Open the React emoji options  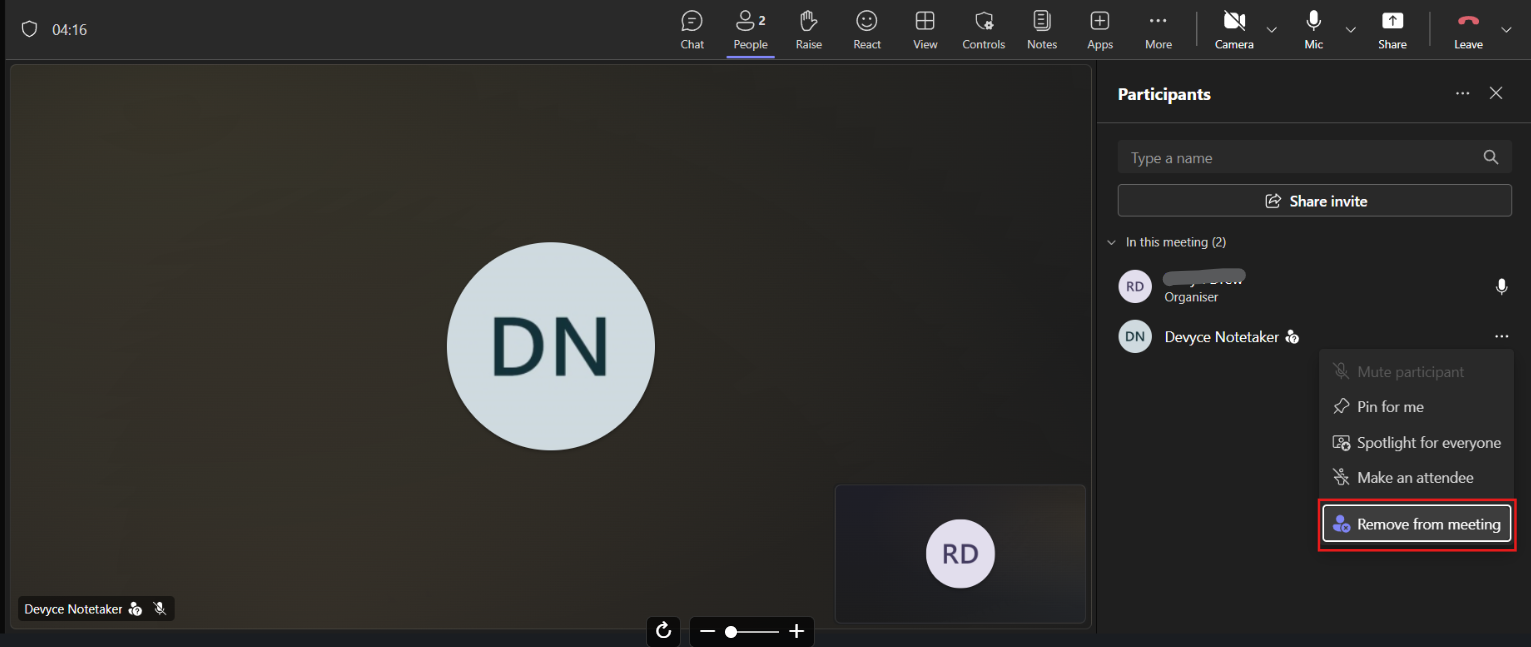tap(867, 30)
